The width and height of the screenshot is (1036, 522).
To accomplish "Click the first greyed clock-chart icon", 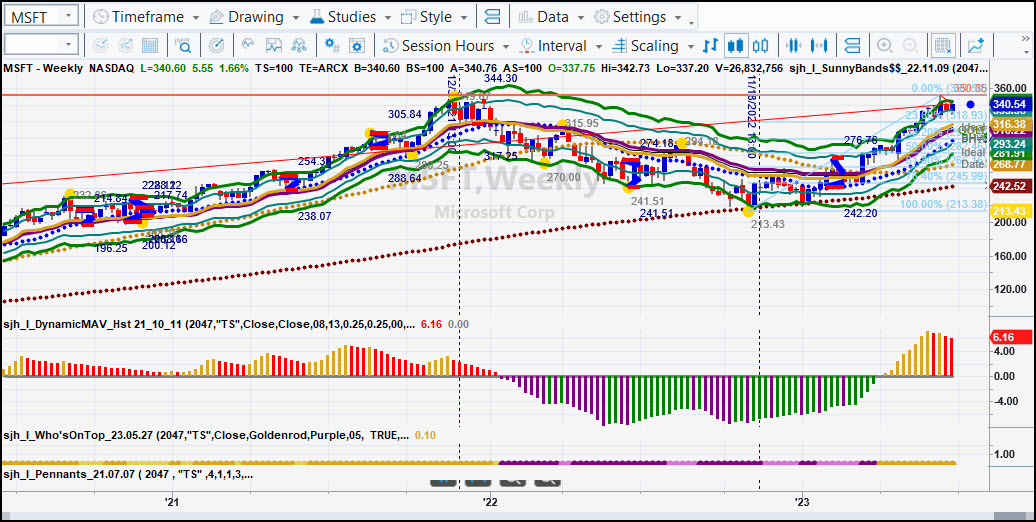I will pos(100,46).
